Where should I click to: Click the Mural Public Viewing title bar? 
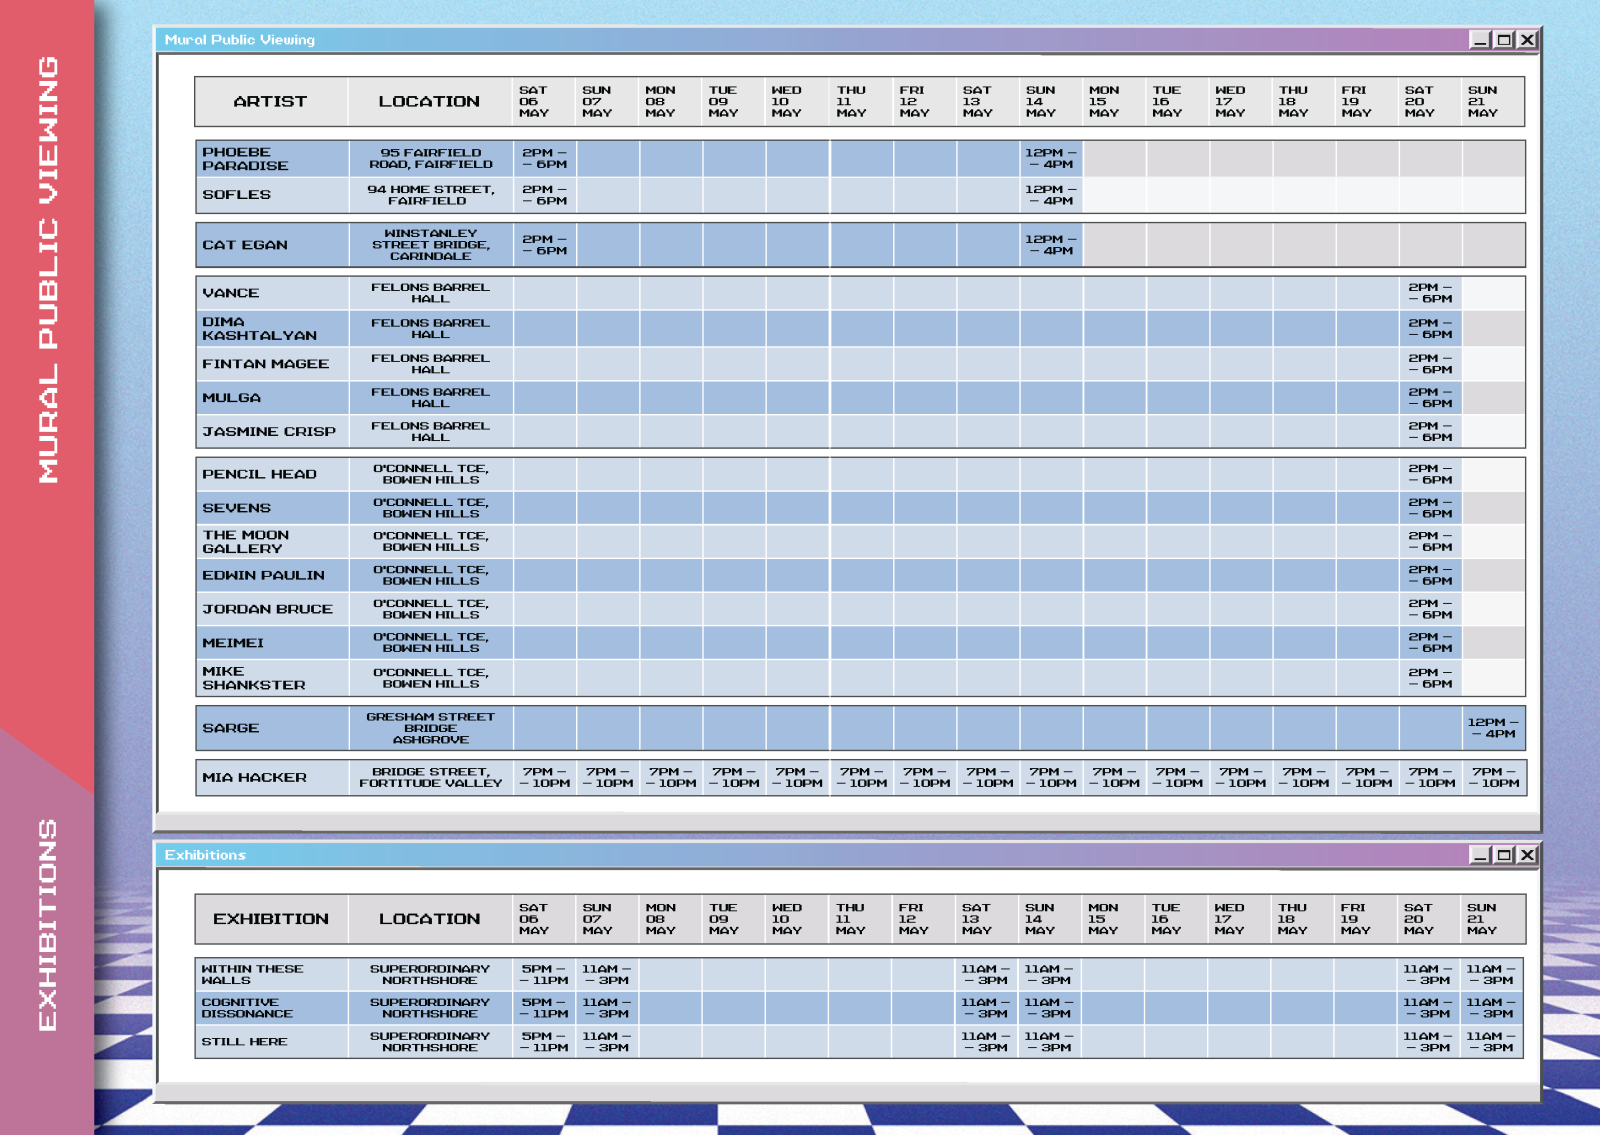pyautogui.click(x=848, y=40)
